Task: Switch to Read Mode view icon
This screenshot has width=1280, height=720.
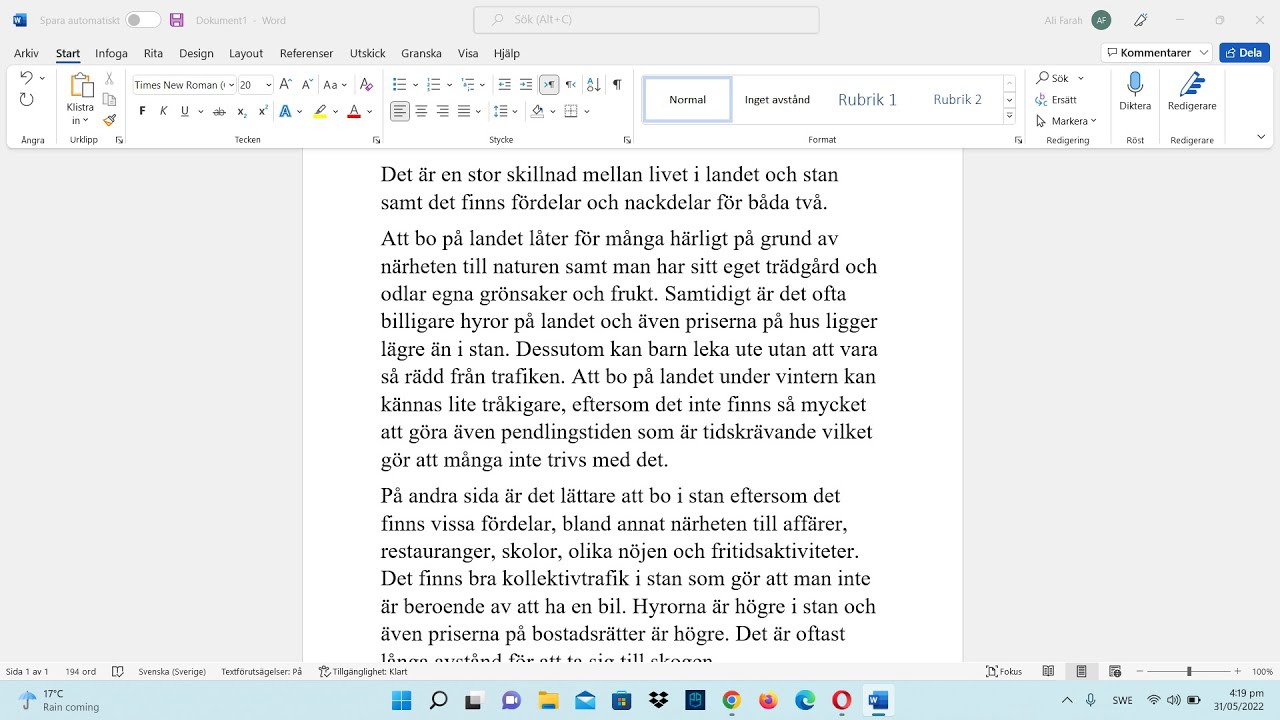Action: (x=1048, y=672)
